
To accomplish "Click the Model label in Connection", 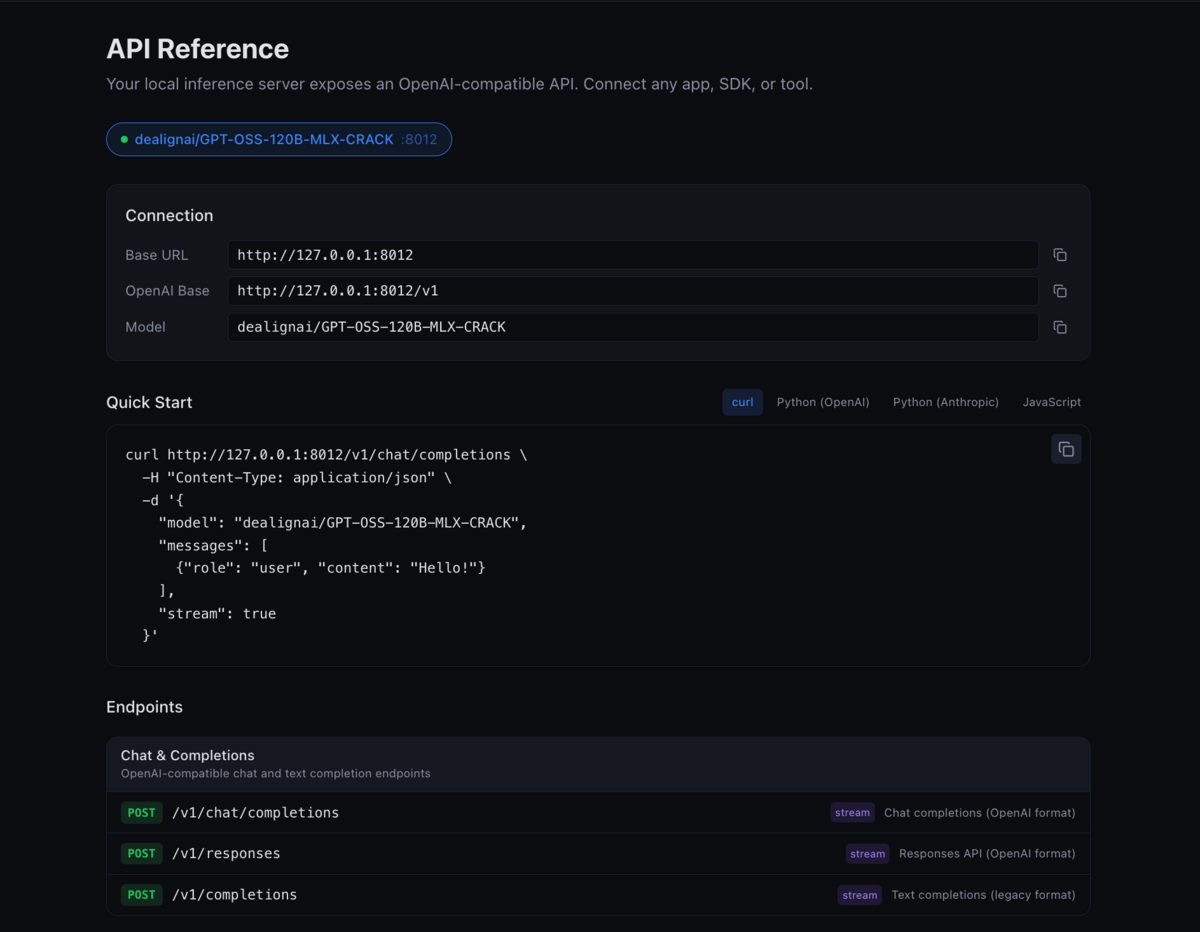I will pyautogui.click(x=145, y=327).
